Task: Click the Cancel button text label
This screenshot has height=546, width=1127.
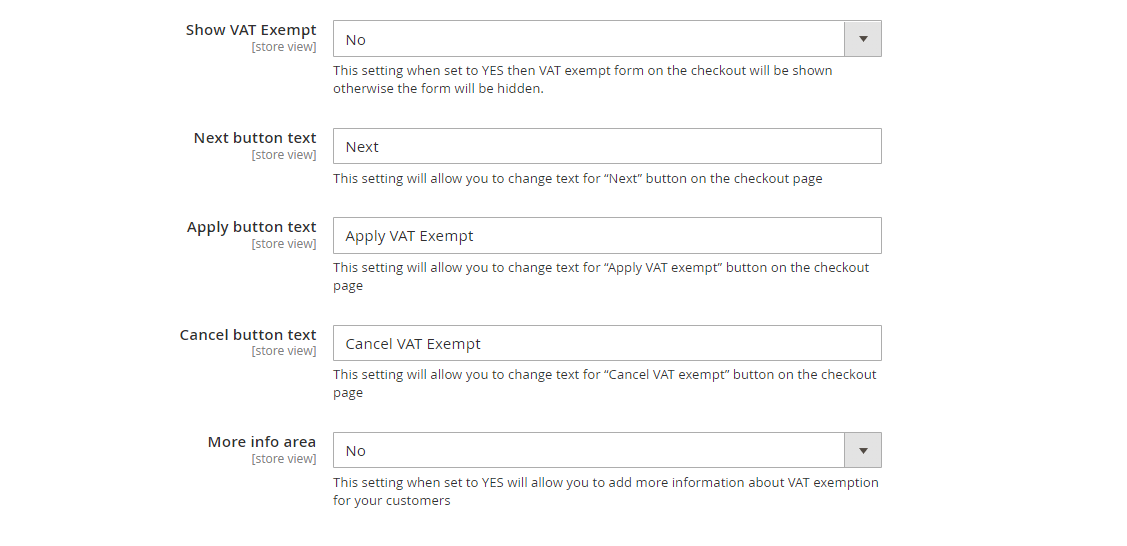Action: click(248, 335)
